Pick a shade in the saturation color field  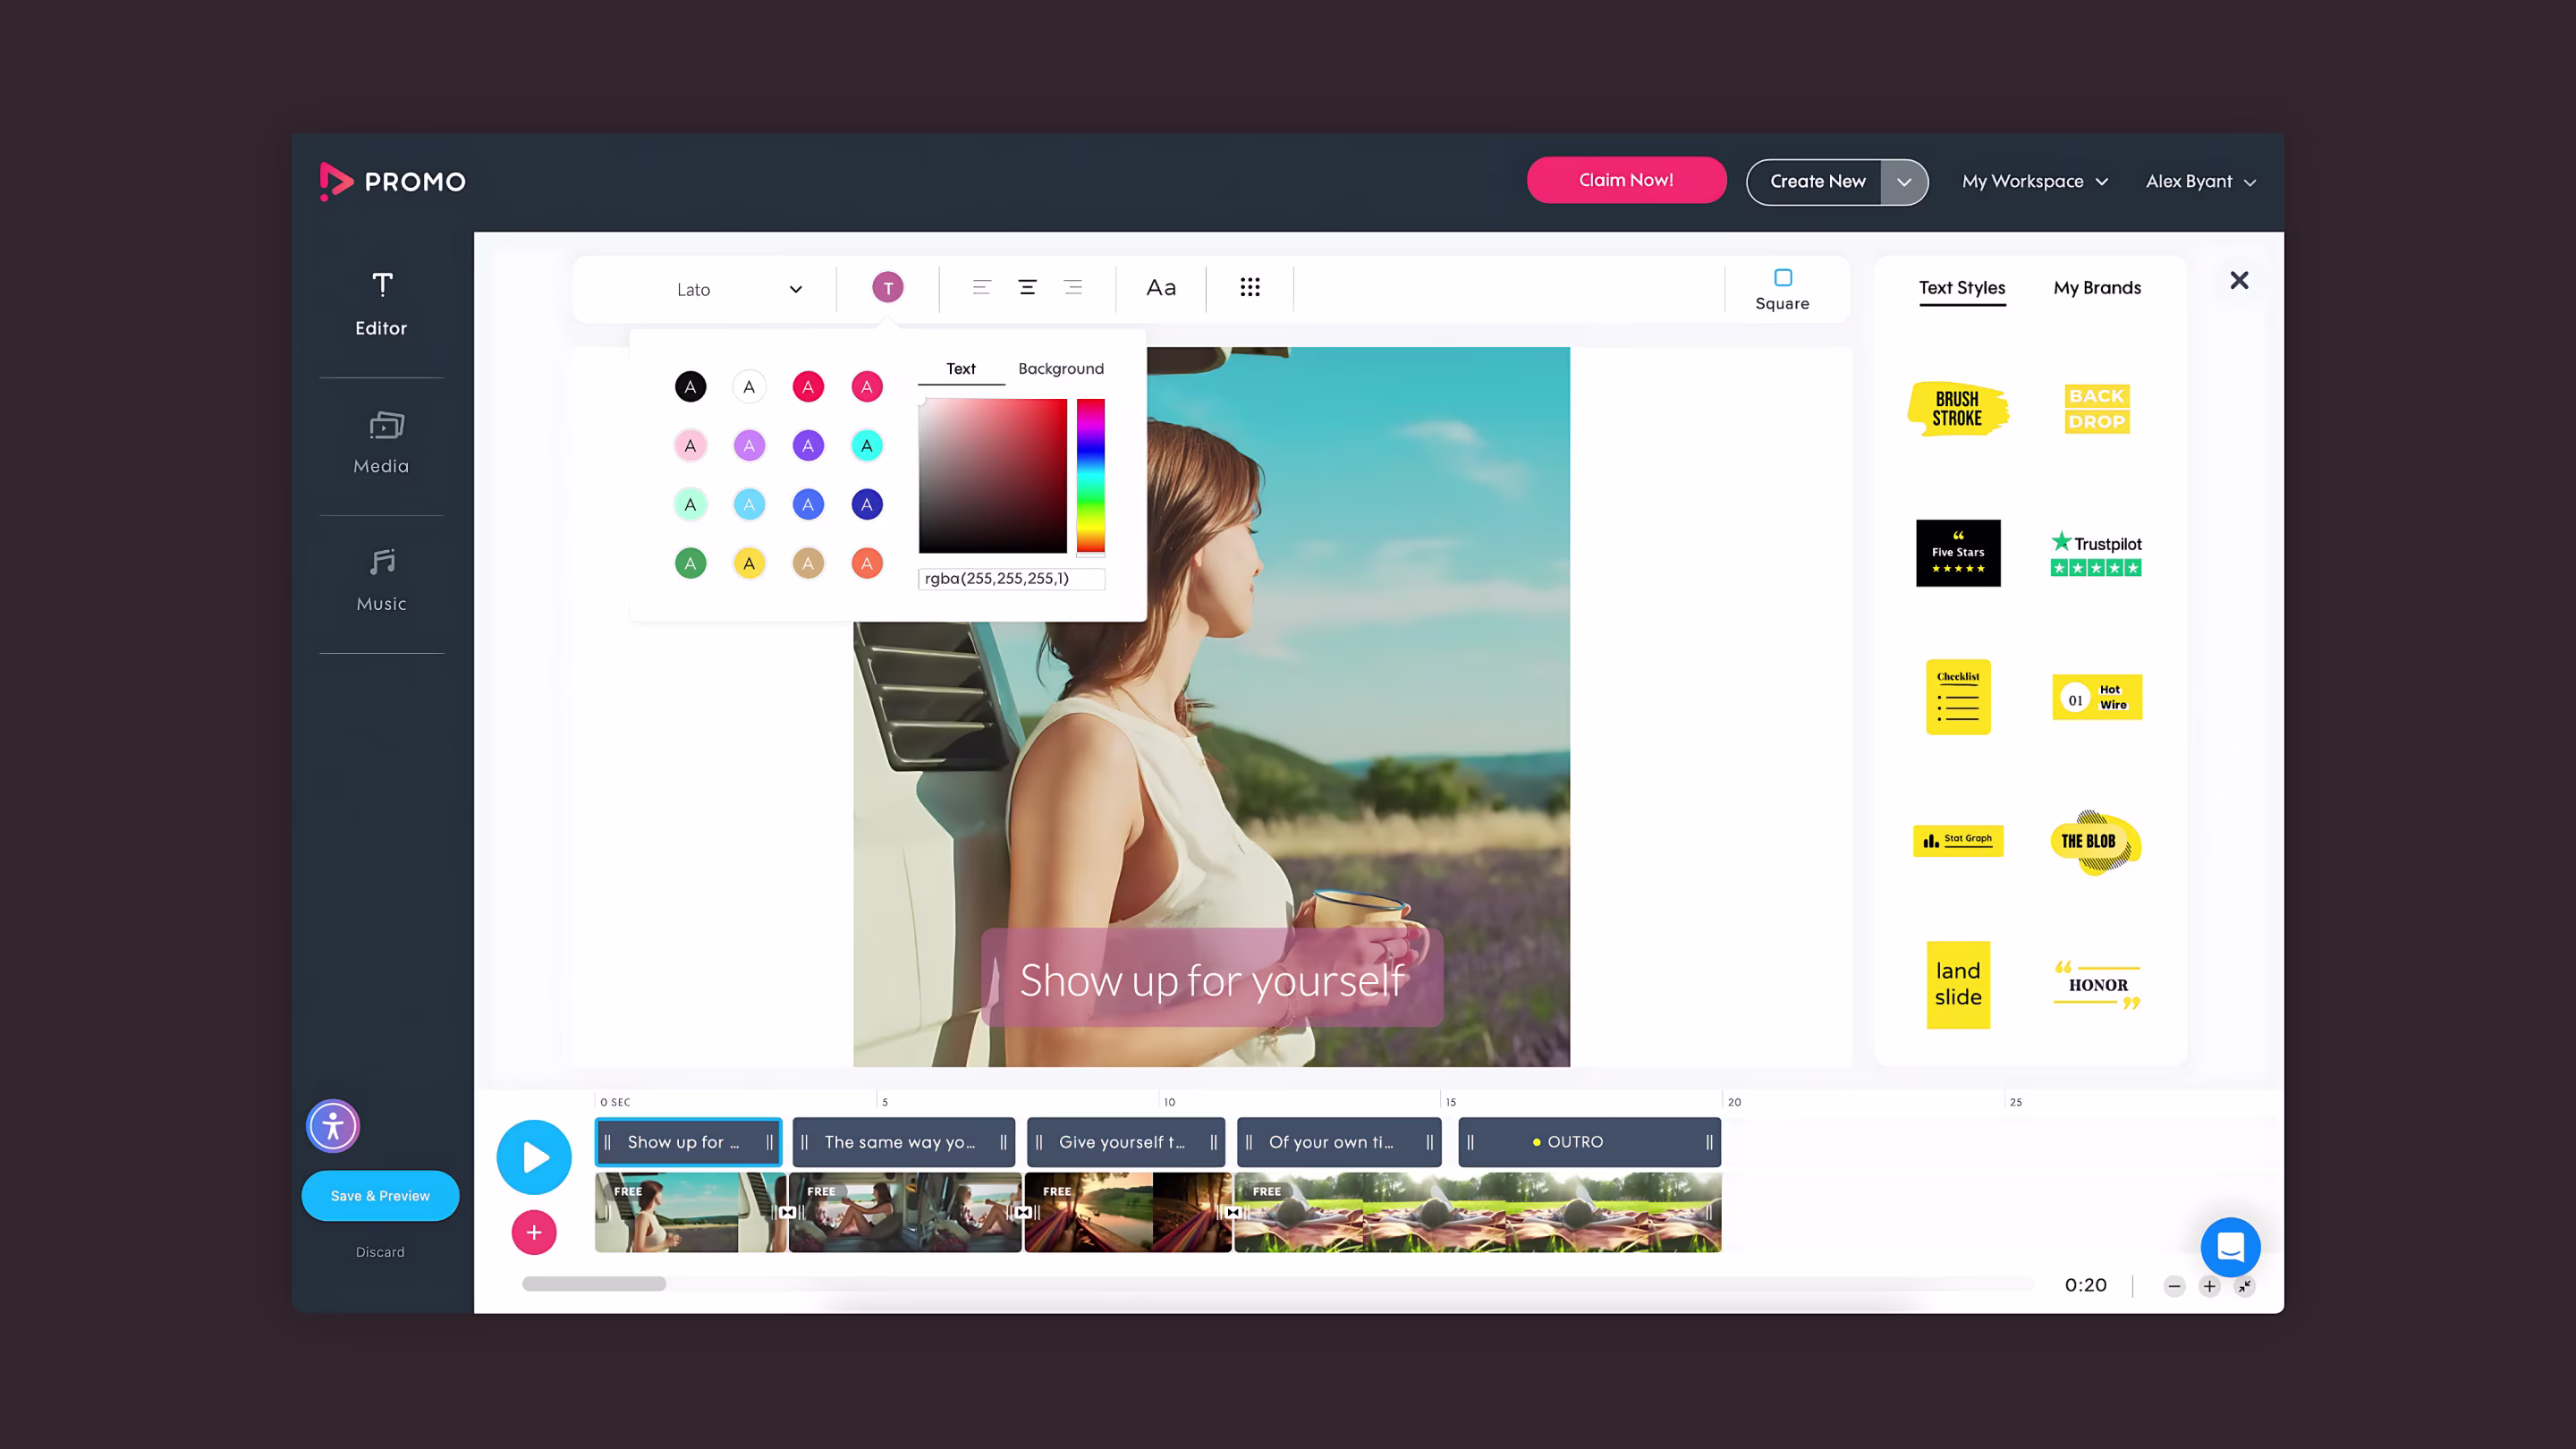point(993,476)
